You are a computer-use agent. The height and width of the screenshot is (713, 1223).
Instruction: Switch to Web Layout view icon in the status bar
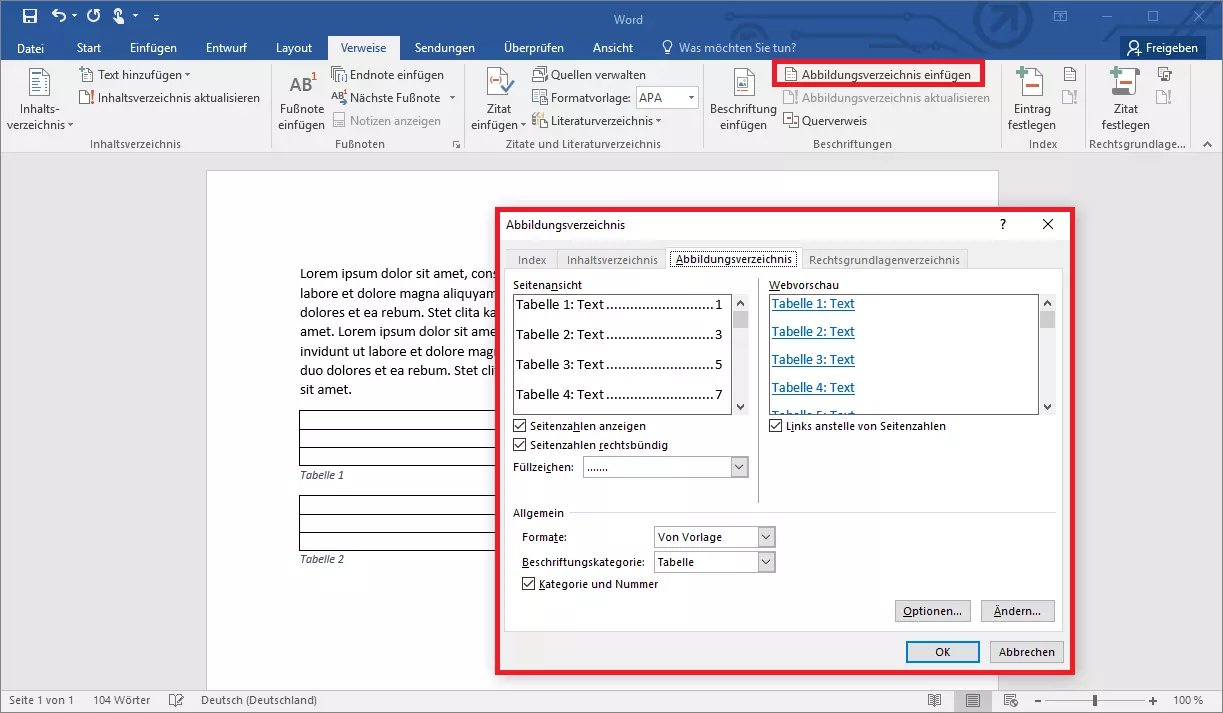(x=1012, y=700)
